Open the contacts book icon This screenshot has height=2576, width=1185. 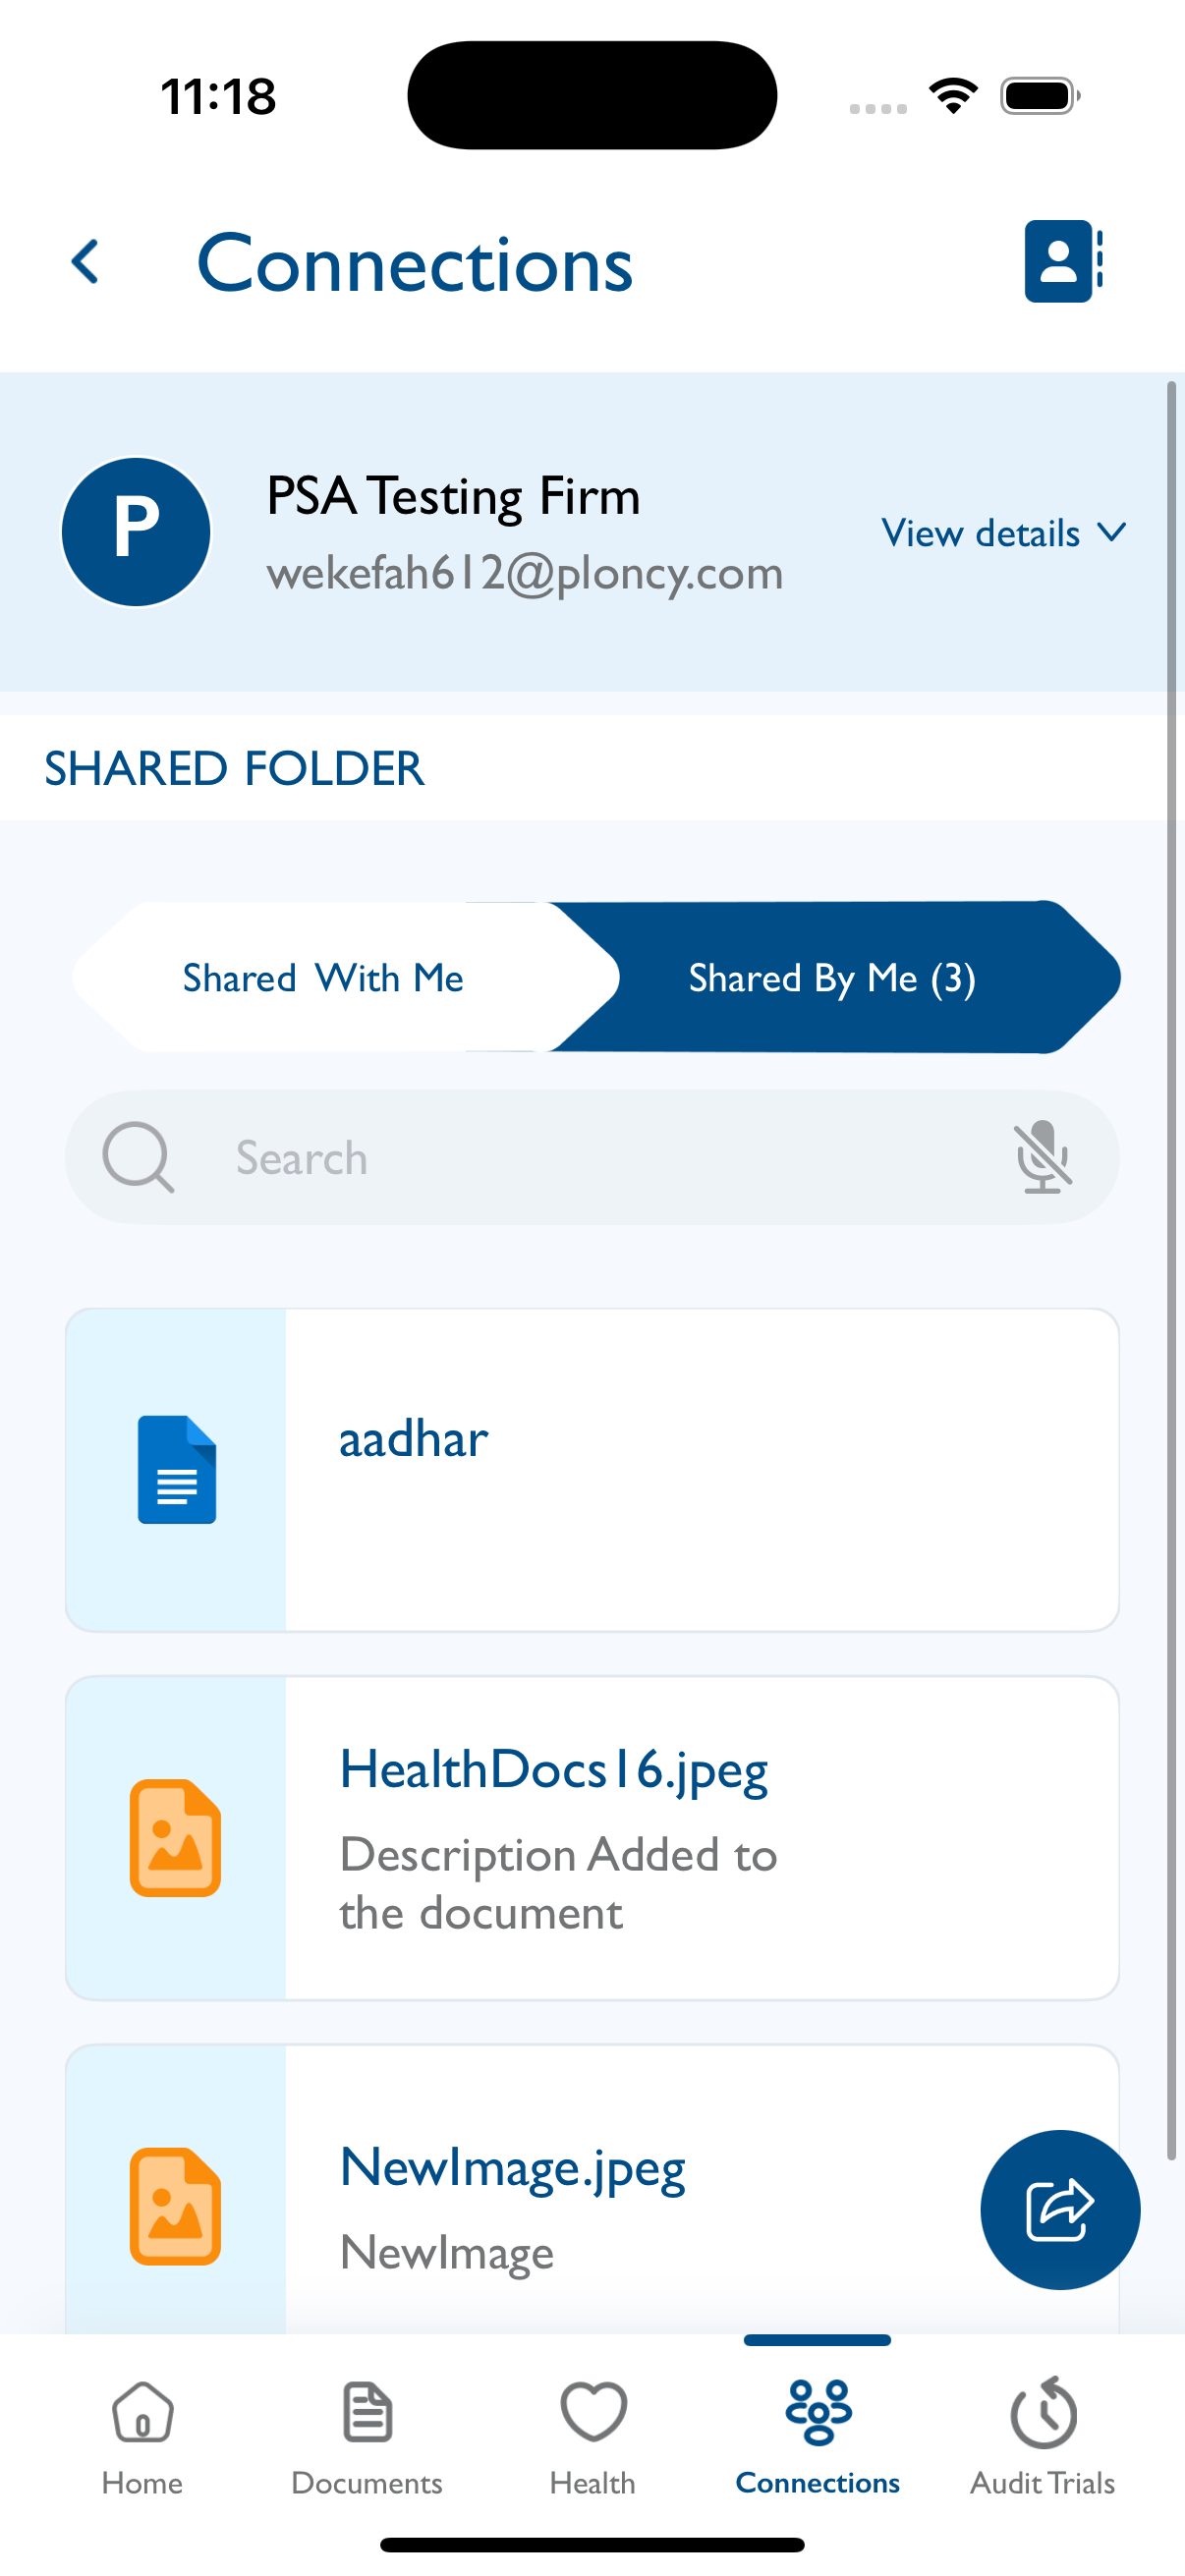1063,261
